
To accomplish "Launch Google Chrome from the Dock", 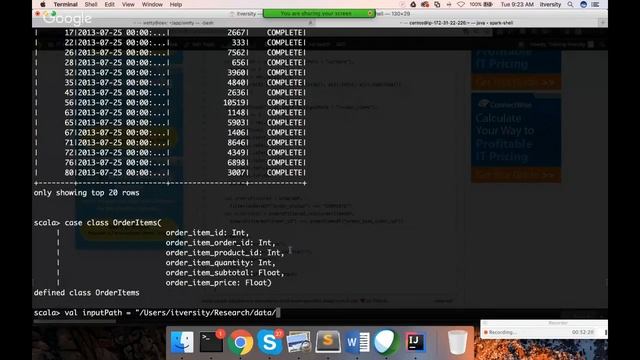I will tap(240, 342).
